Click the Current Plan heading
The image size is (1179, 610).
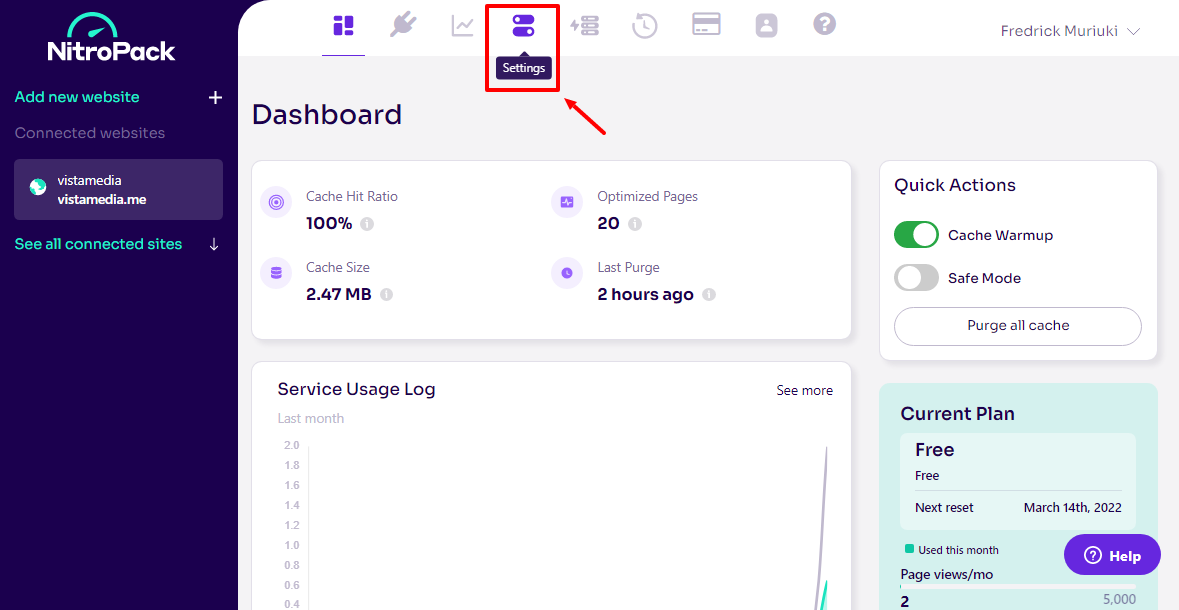click(957, 414)
